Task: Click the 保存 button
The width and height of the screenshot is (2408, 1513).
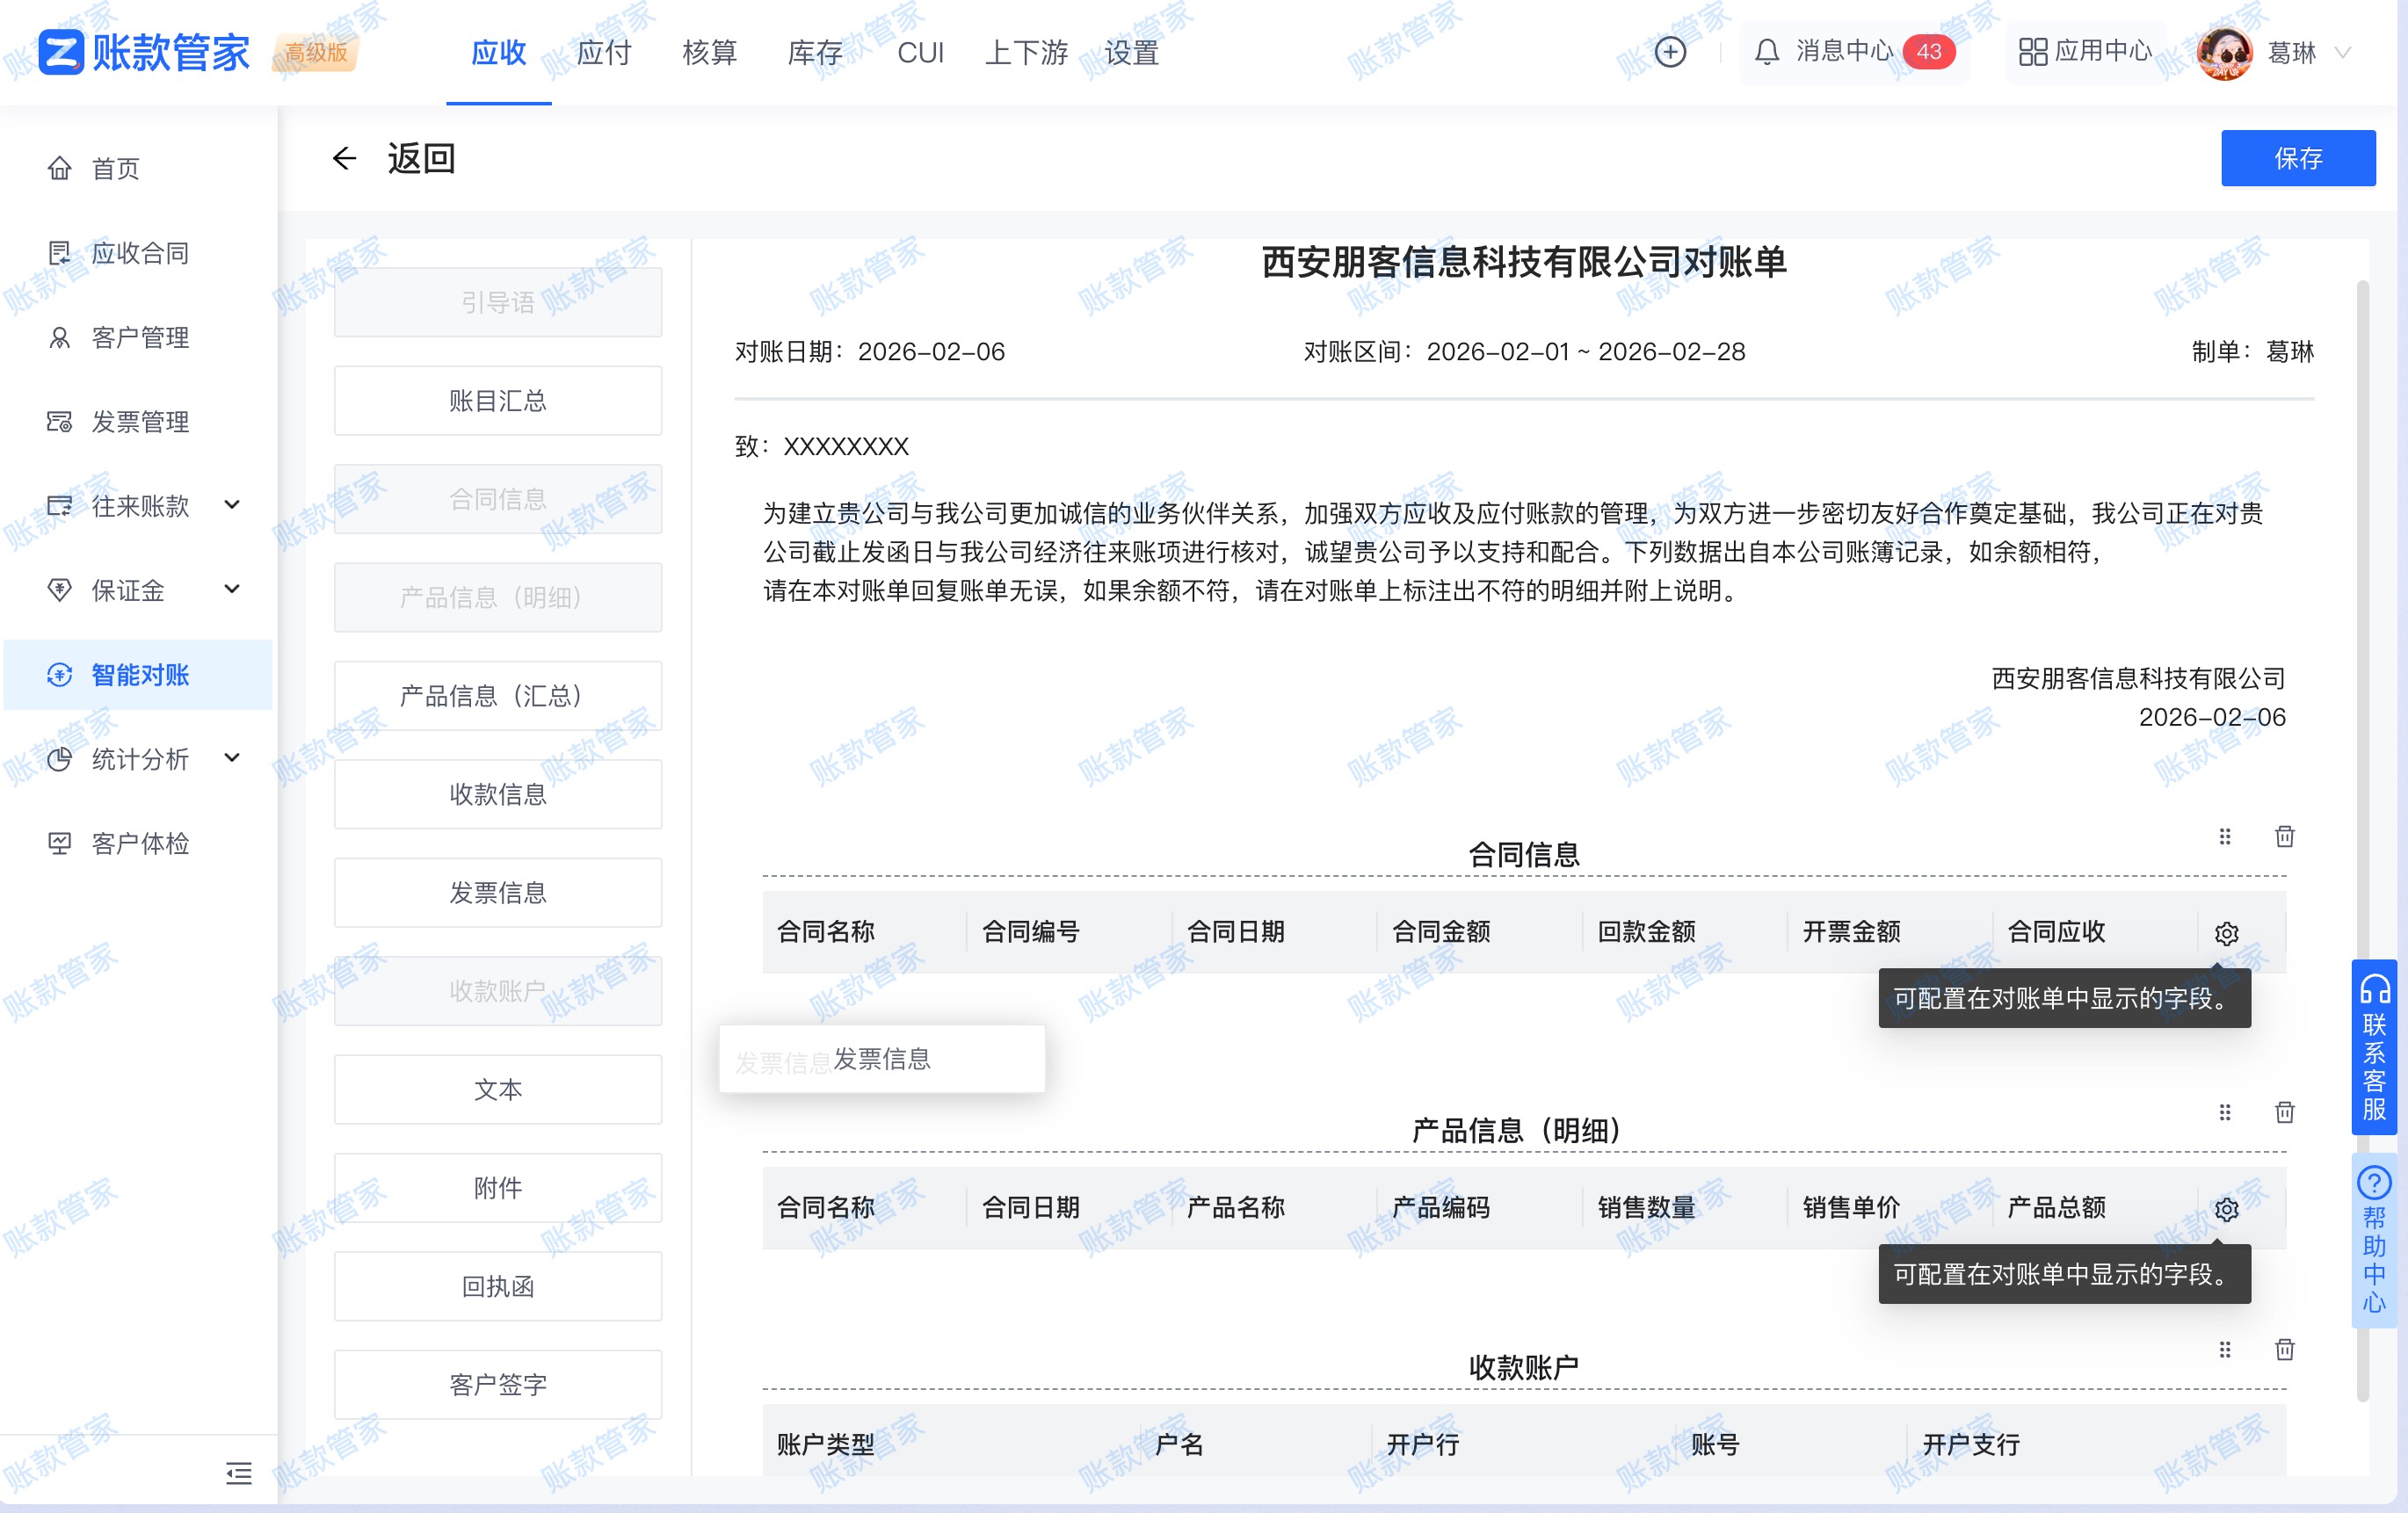Action: [2297, 157]
